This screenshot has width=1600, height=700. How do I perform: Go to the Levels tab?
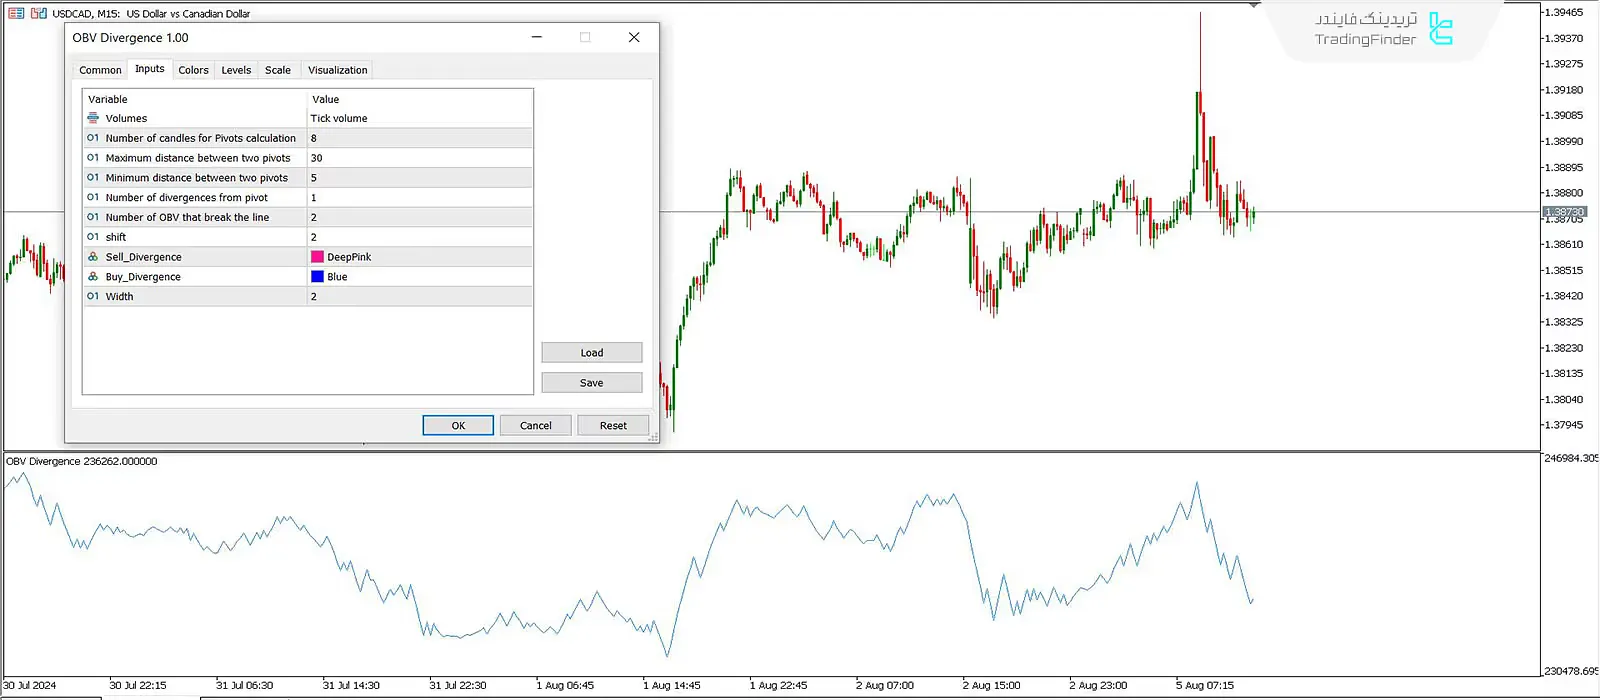[236, 70]
